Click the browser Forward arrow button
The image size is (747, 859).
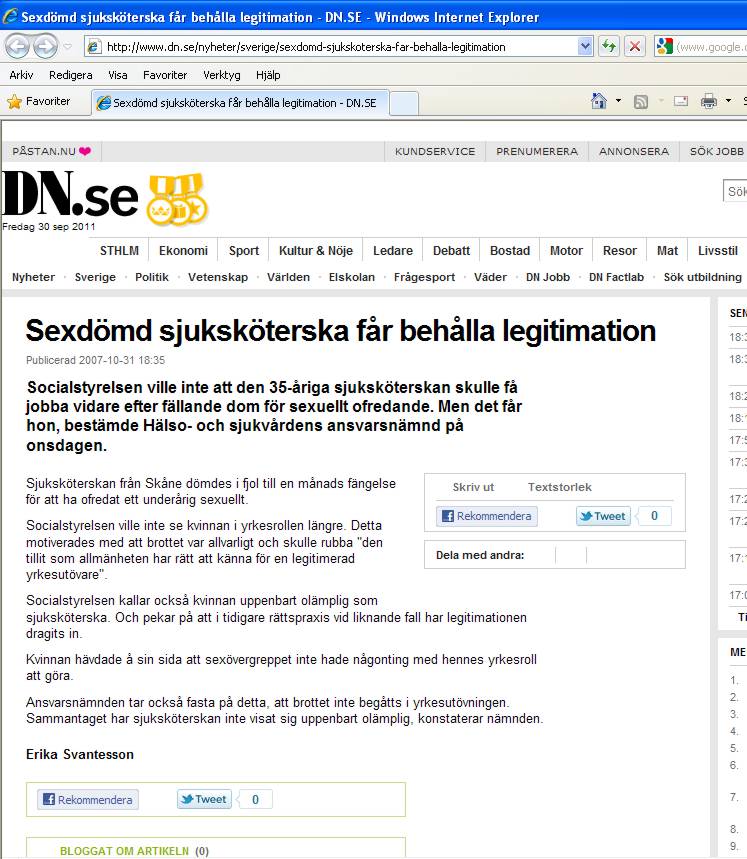tap(45, 46)
